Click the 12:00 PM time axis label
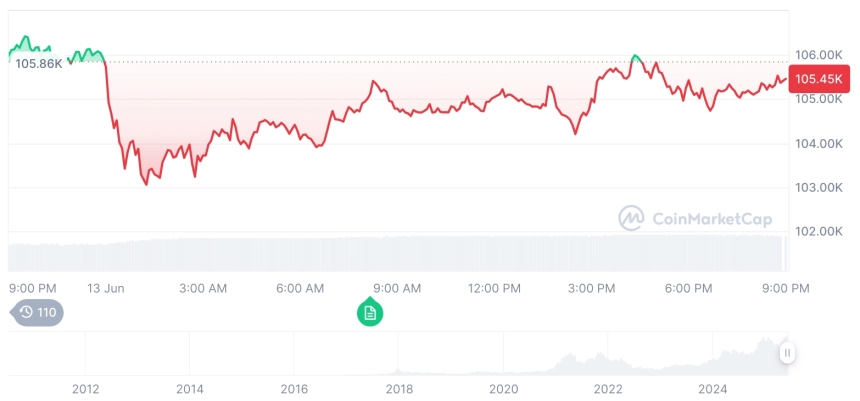This screenshot has width=860, height=401. 494,288
